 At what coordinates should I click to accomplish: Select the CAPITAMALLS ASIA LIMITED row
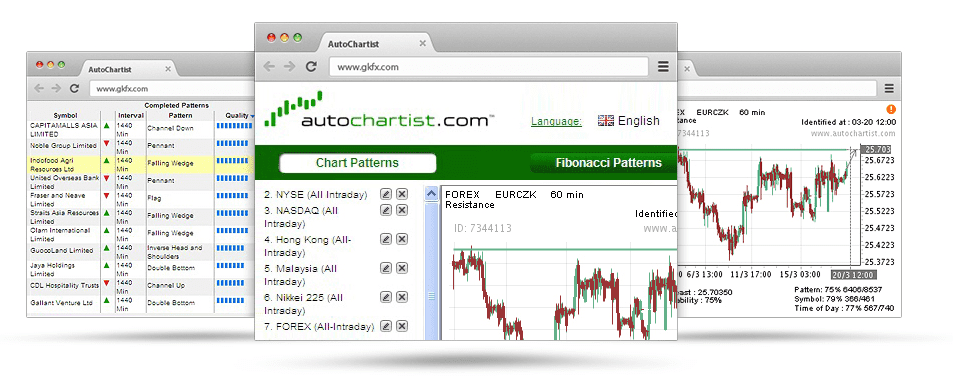pyautogui.click(x=141, y=129)
